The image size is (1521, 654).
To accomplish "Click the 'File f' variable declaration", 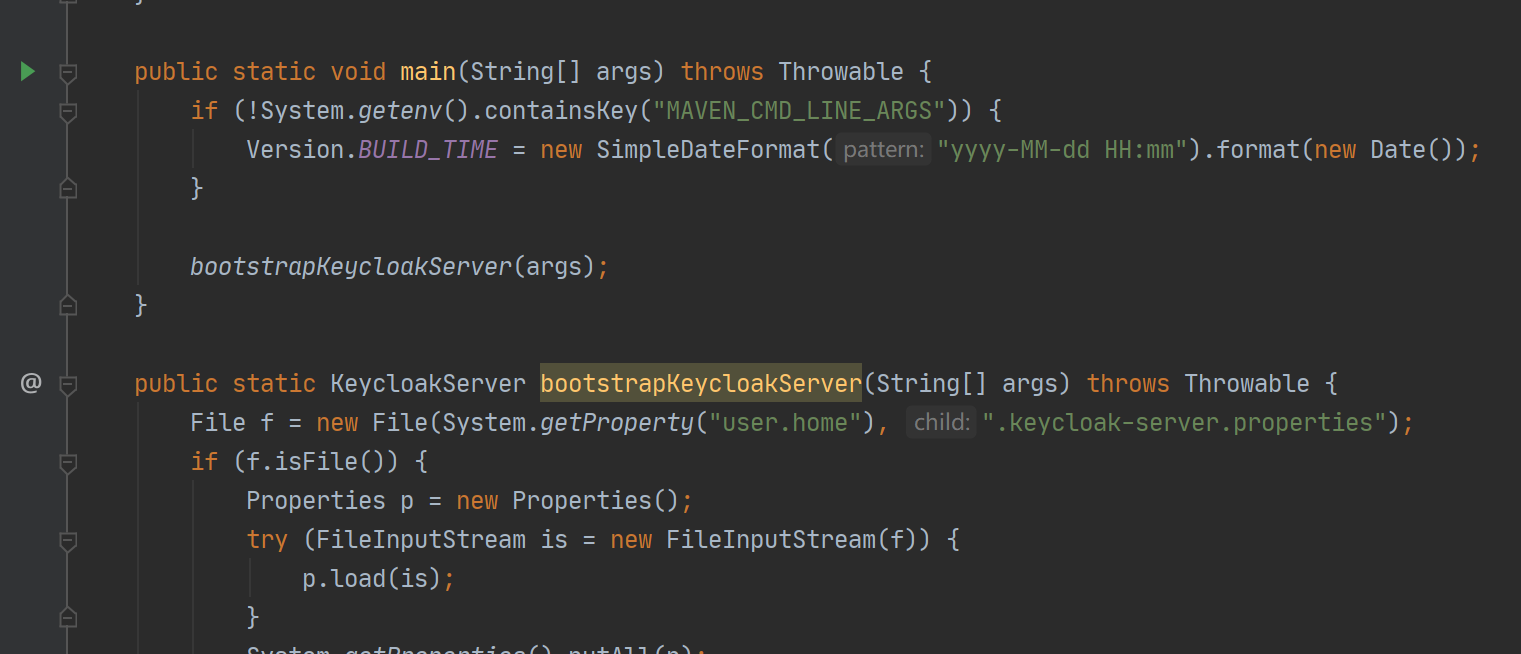I will click(232, 422).
